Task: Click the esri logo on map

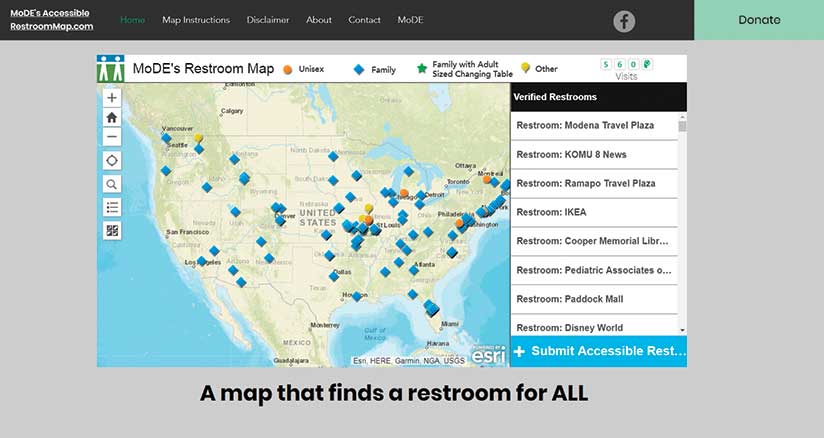Action: (x=489, y=355)
